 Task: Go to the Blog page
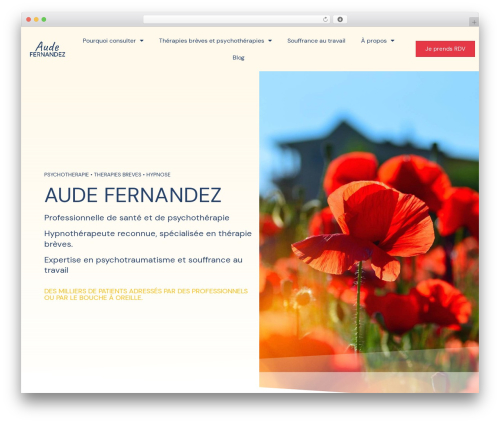238,58
